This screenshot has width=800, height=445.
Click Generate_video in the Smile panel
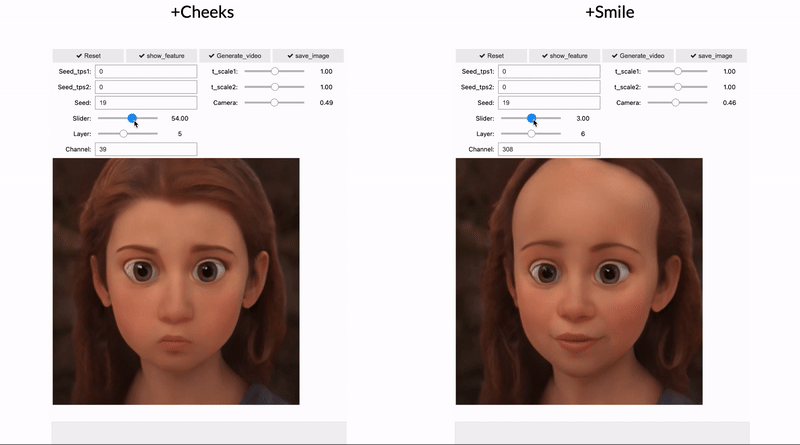(638, 56)
